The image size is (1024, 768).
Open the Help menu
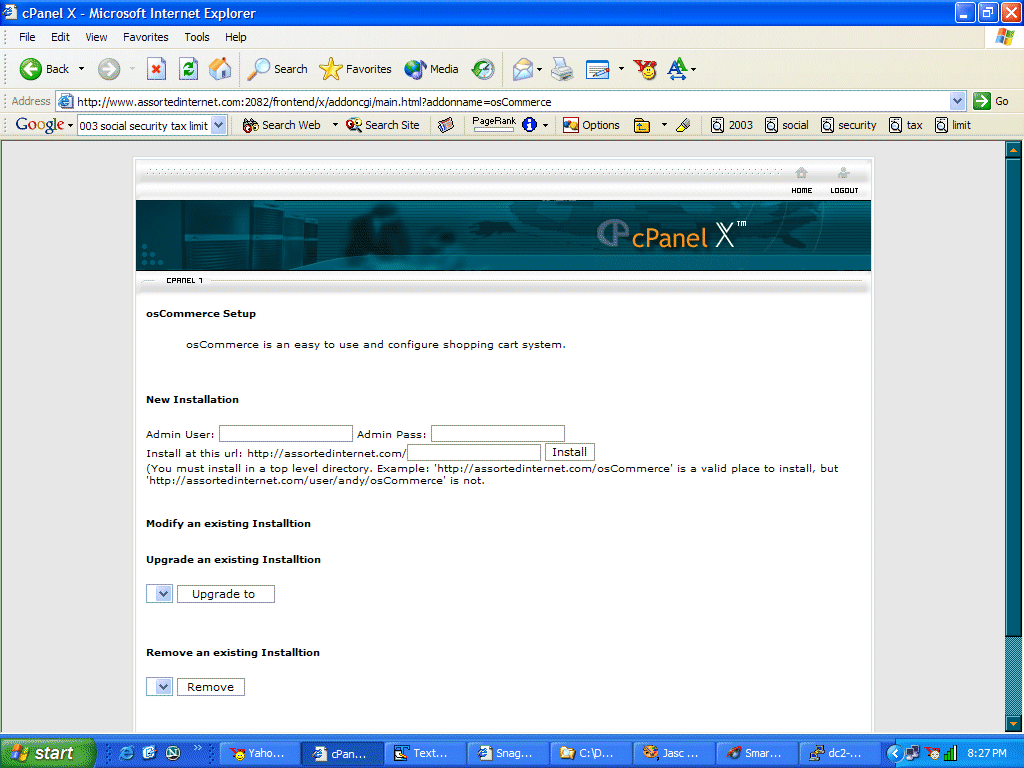pyautogui.click(x=236, y=37)
